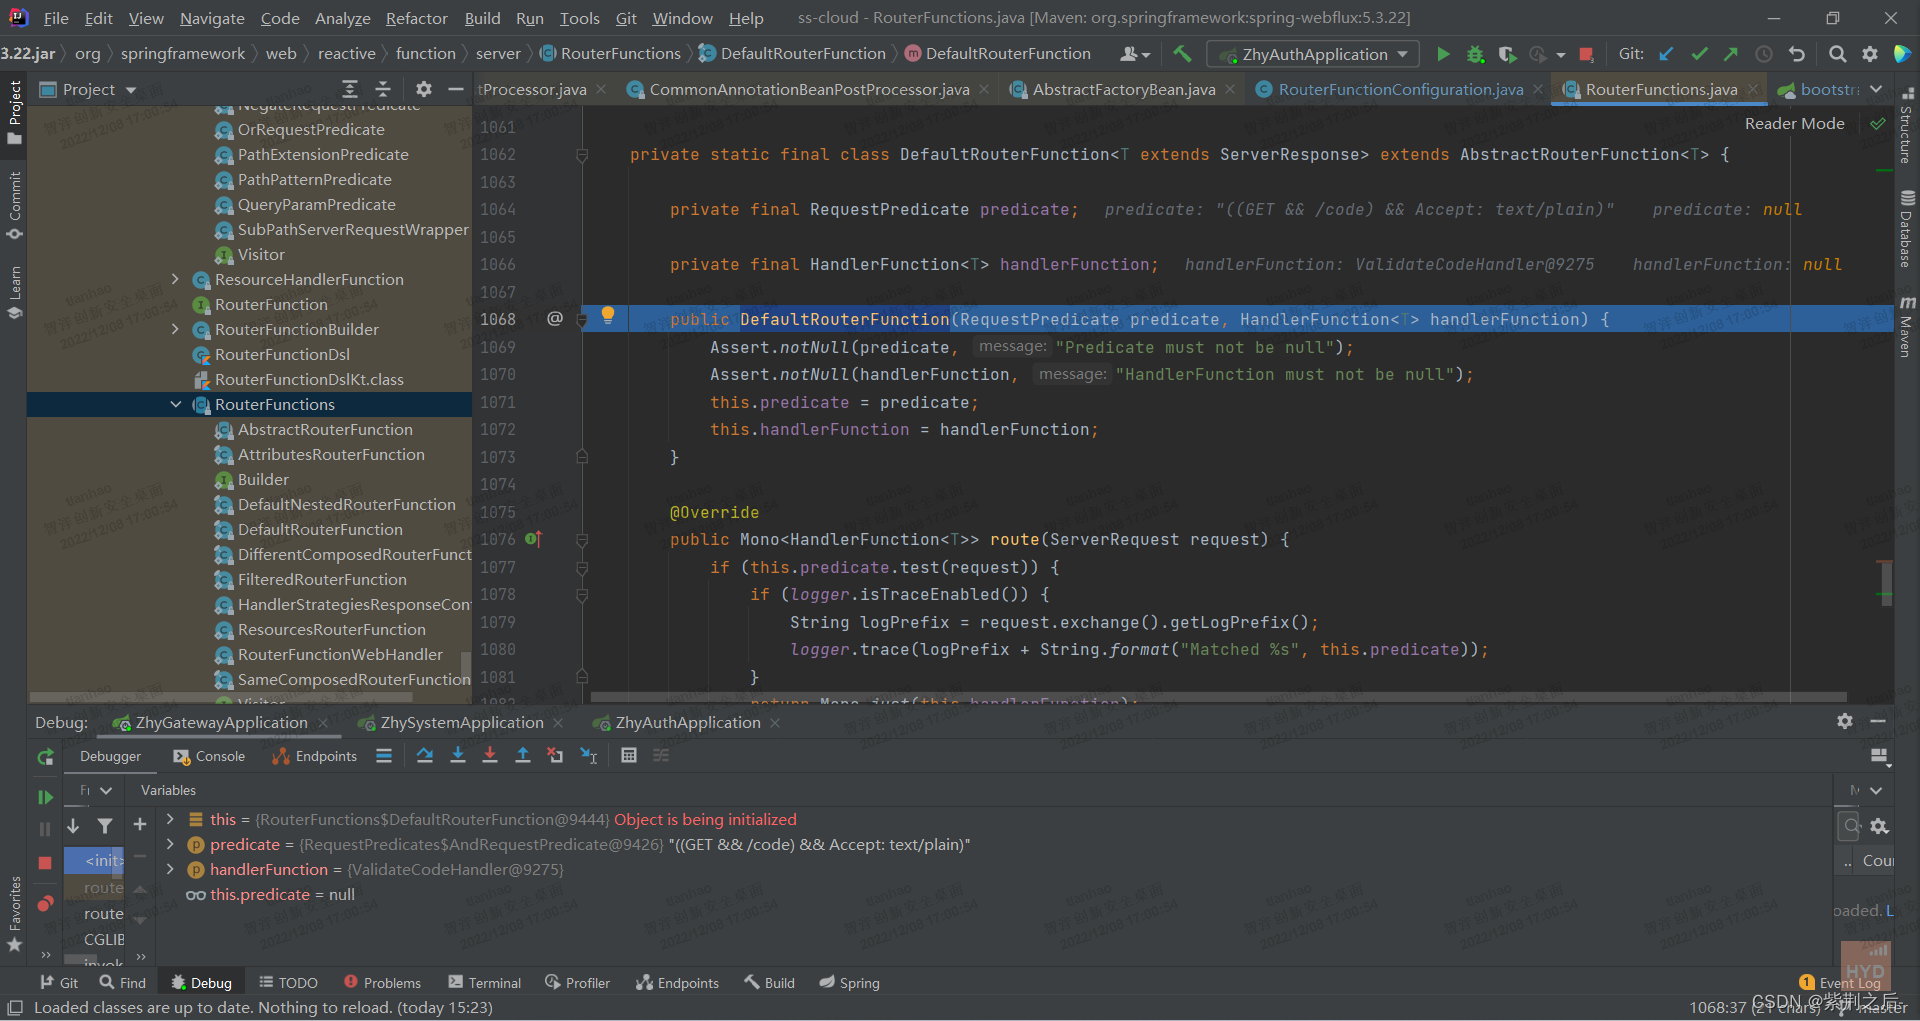The height and width of the screenshot is (1021, 1920).
Task: Open Profiler tool window button
Action: (x=578, y=983)
